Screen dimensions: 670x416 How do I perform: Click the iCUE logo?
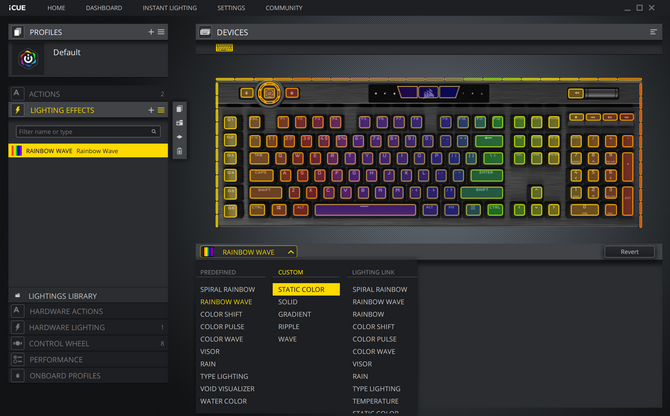point(17,8)
